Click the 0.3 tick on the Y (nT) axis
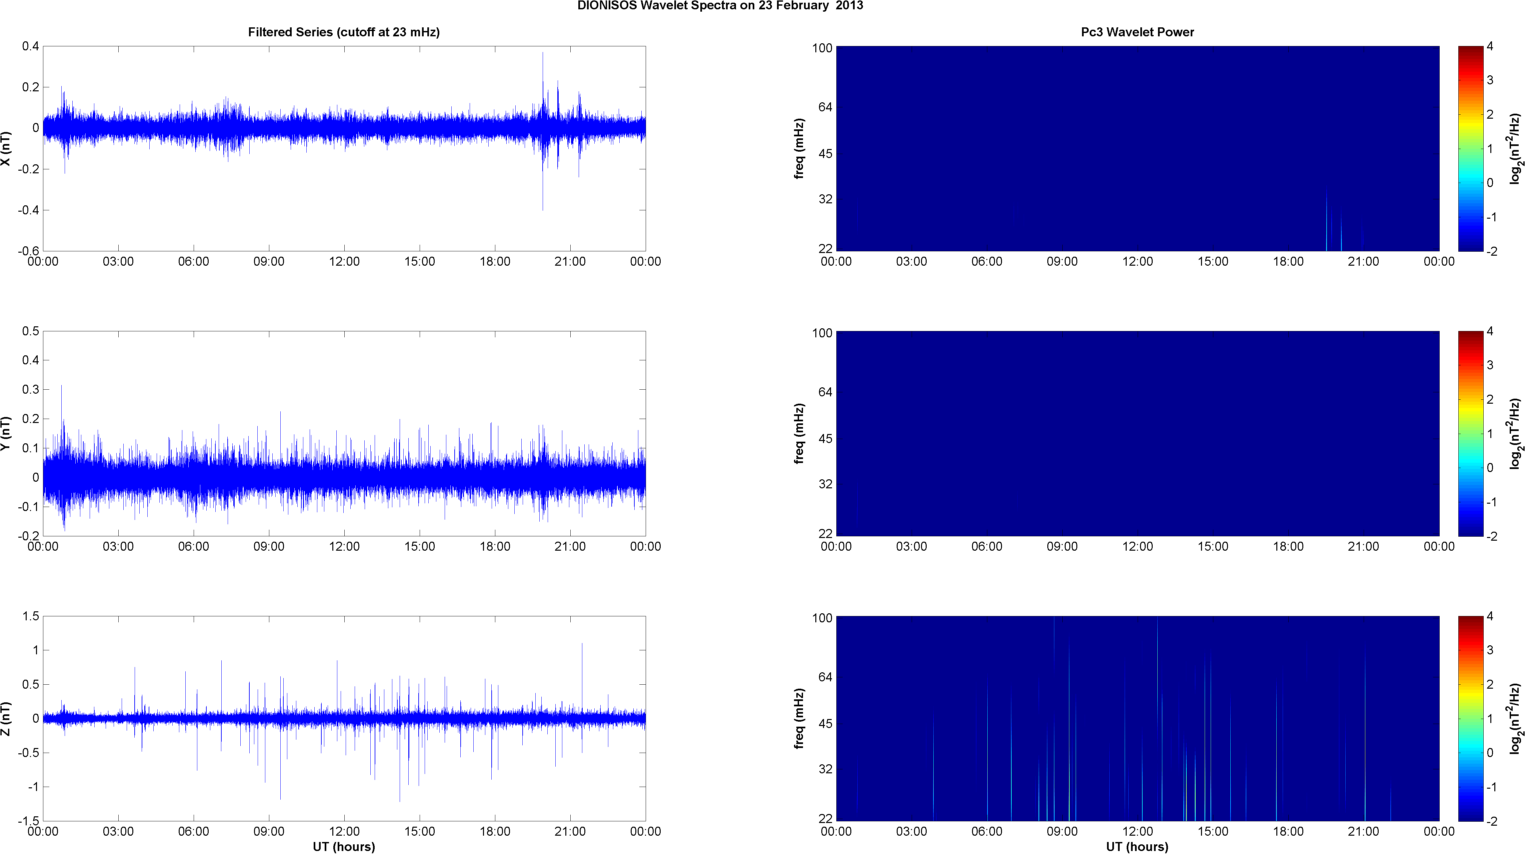1525x854 pixels. [x=31, y=389]
